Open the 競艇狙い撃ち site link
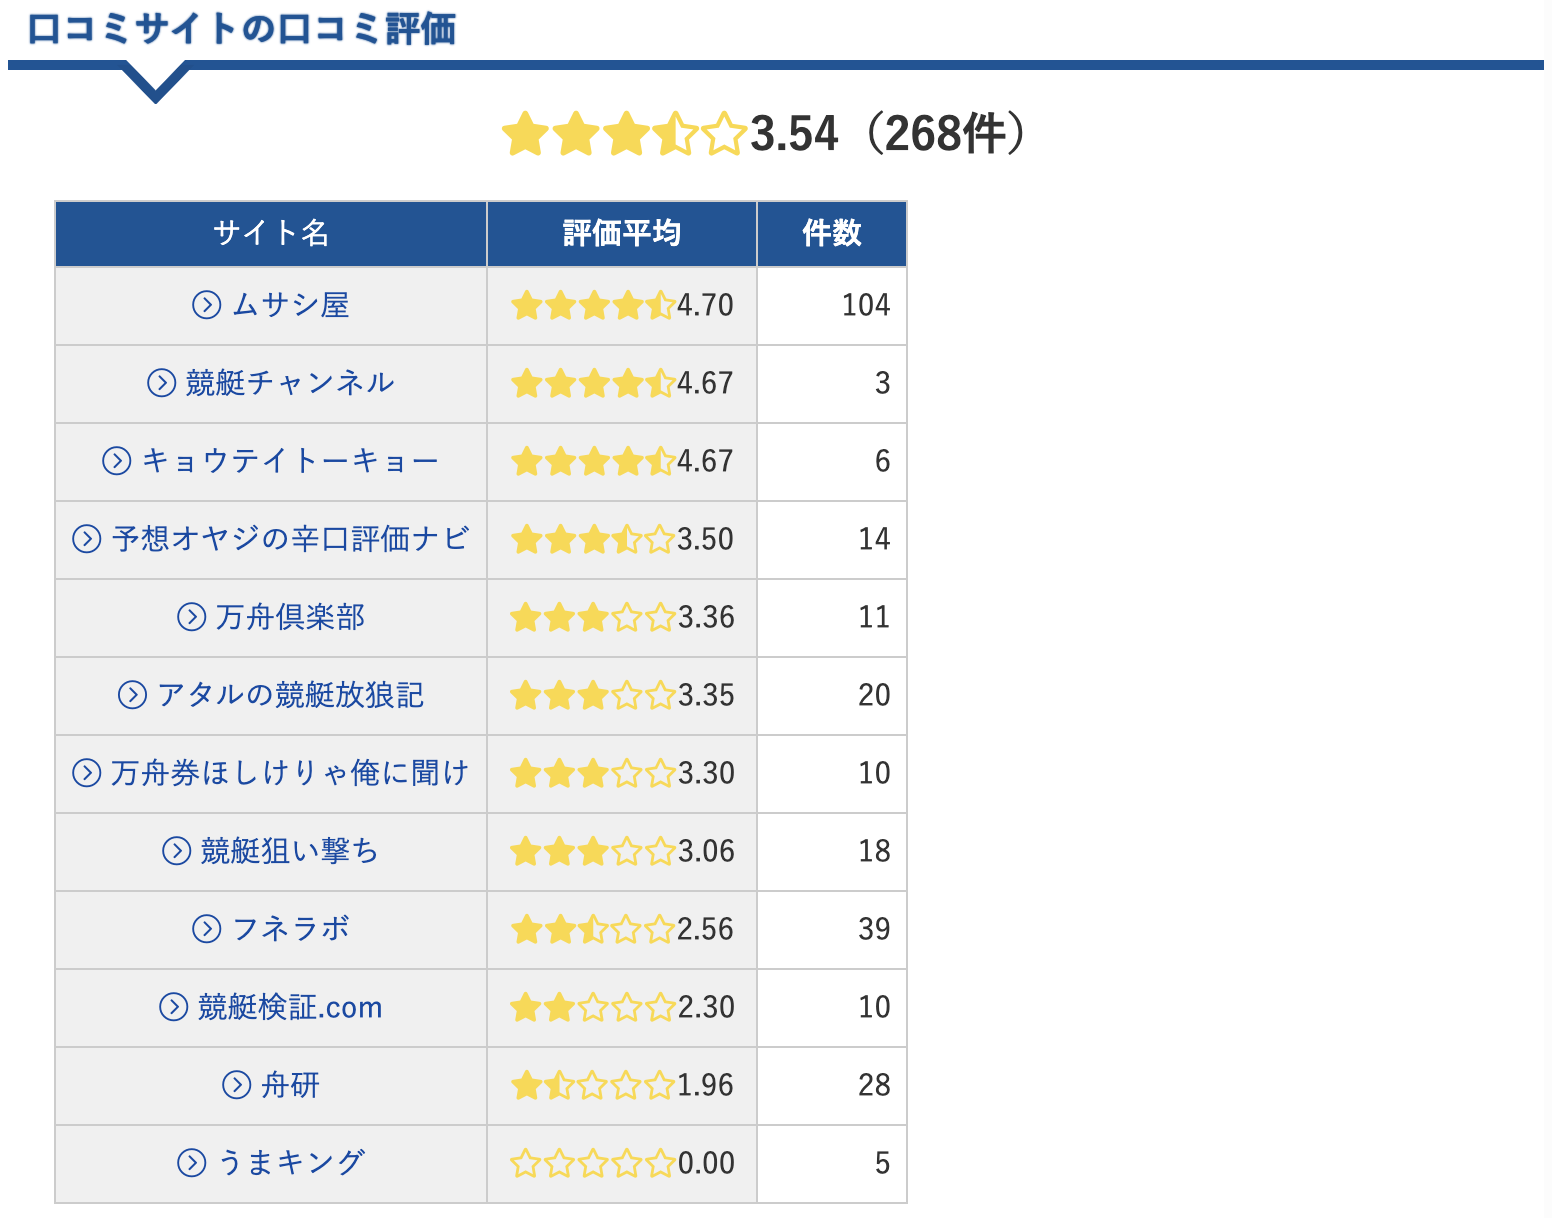 [290, 851]
